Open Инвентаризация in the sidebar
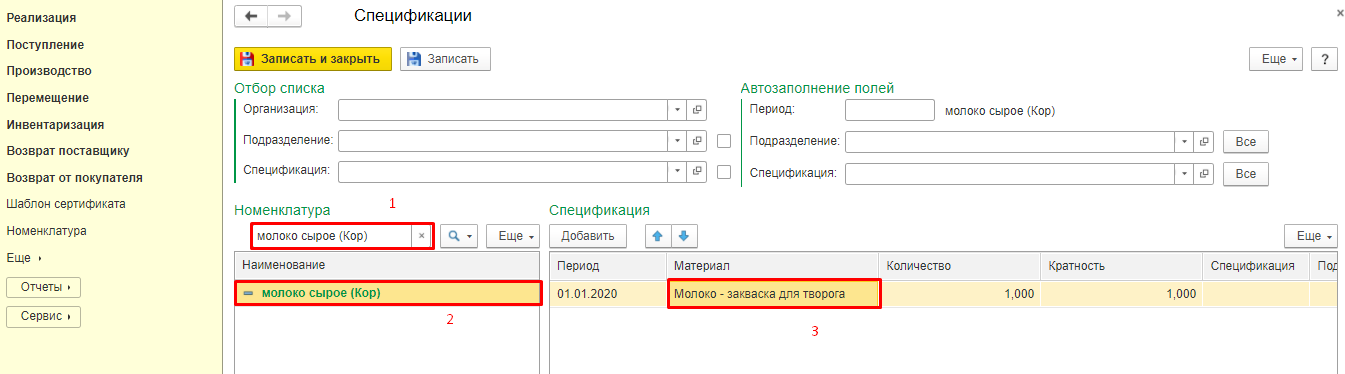Screen dimensions: 1345x374 56,125
